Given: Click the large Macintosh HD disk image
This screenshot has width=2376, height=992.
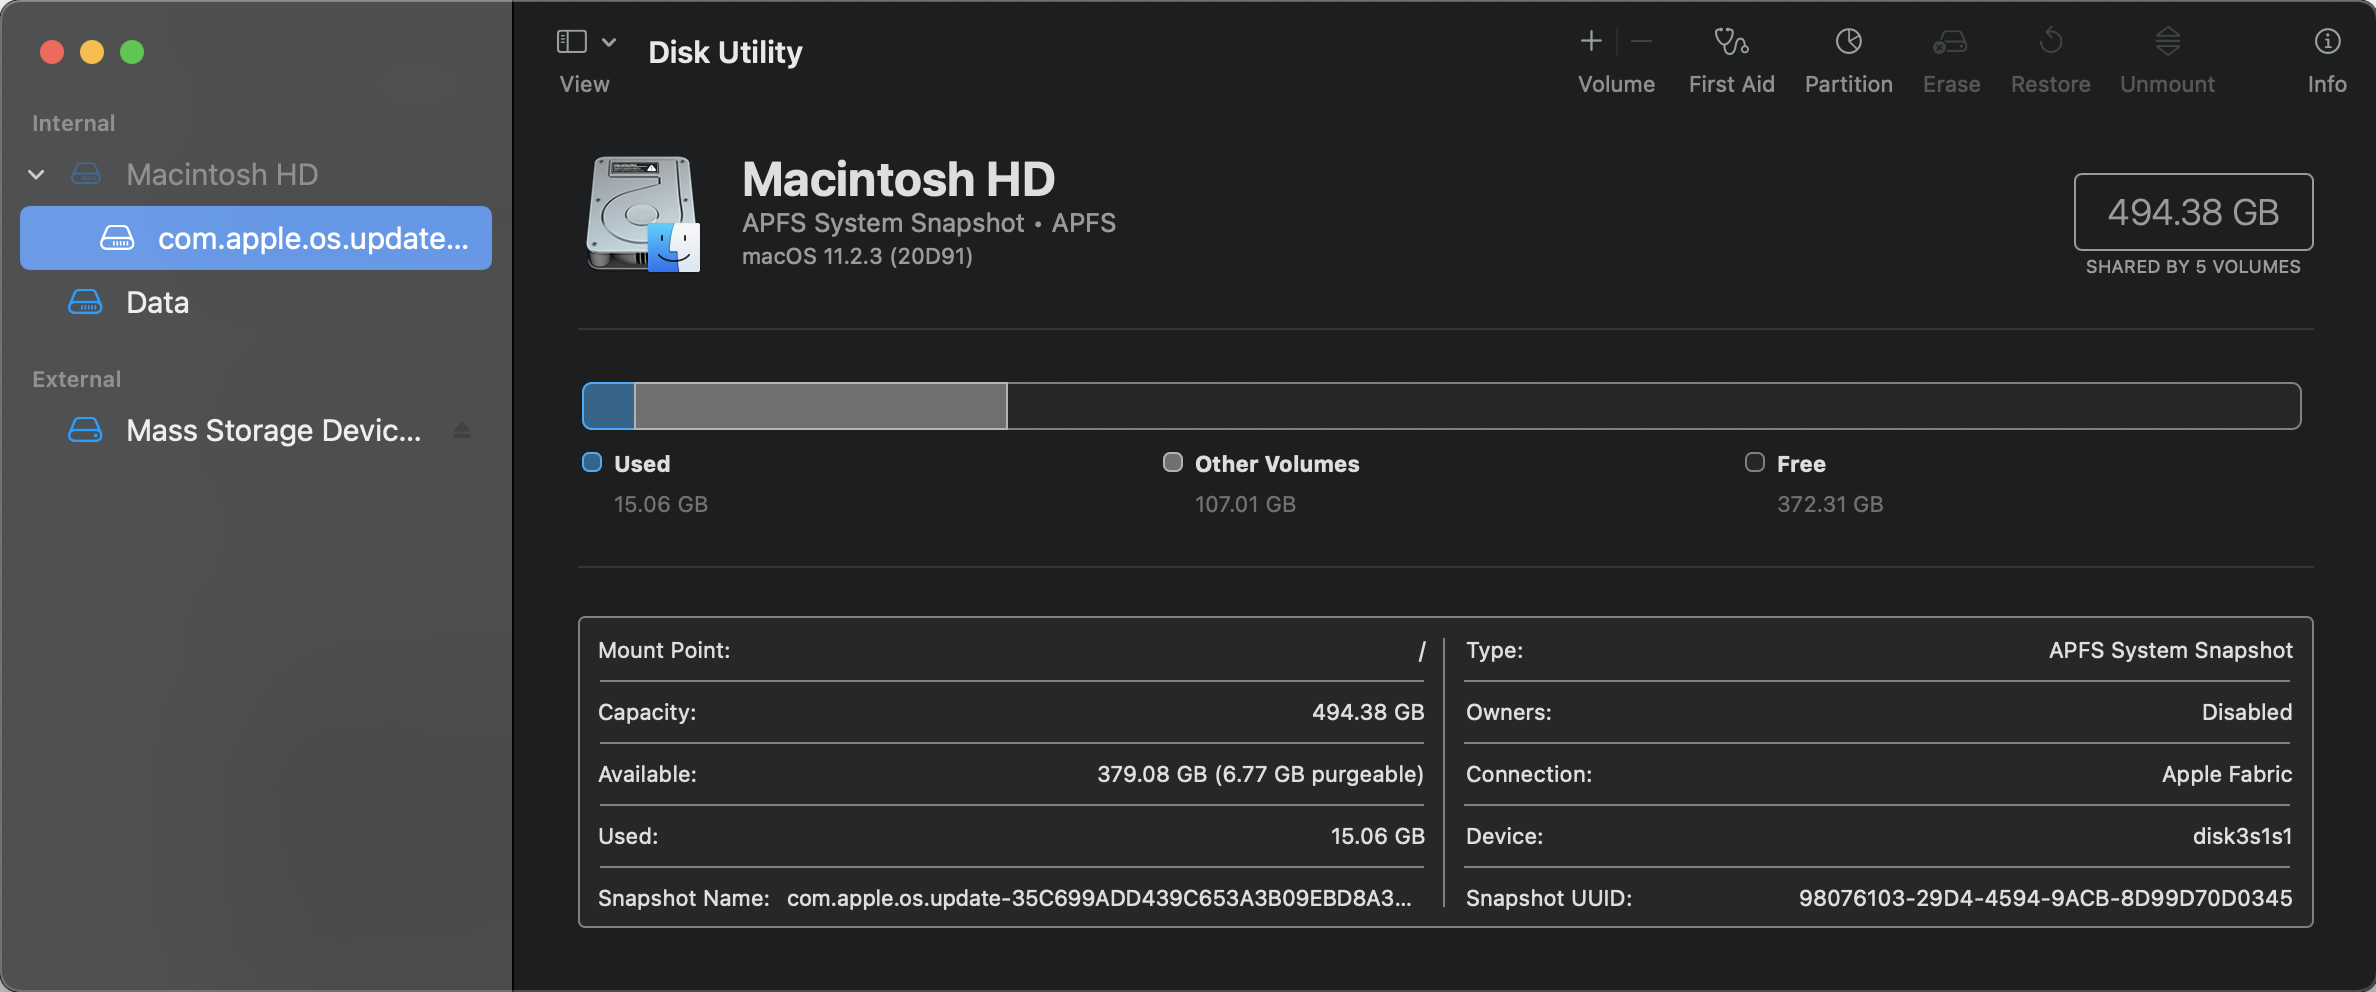Looking at the screenshot, I should (642, 213).
